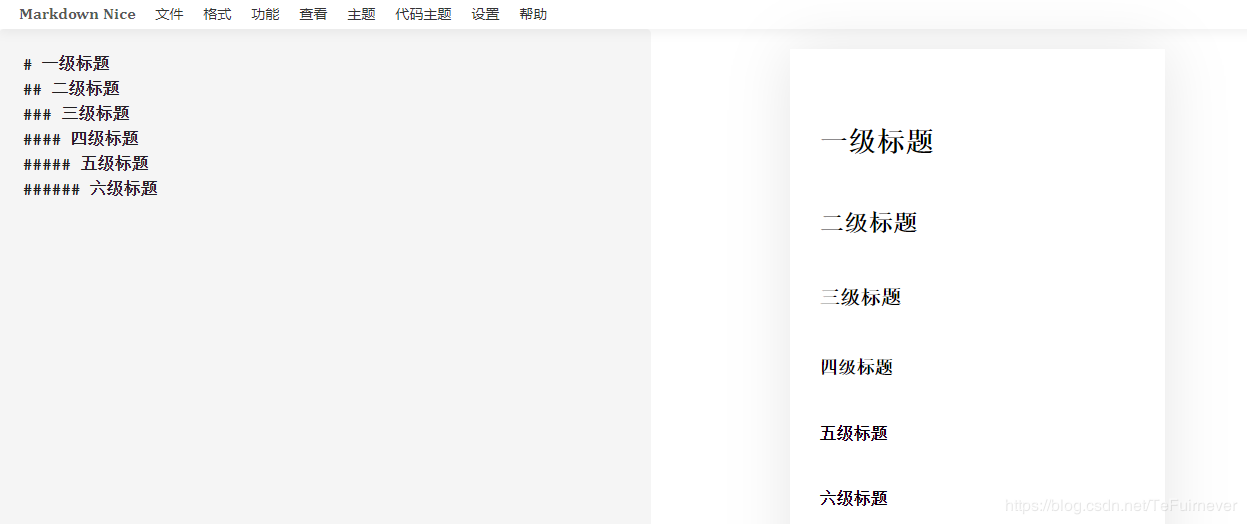This screenshot has height=524, width=1247.
Task: Open the 文件 menu
Action: click(169, 15)
